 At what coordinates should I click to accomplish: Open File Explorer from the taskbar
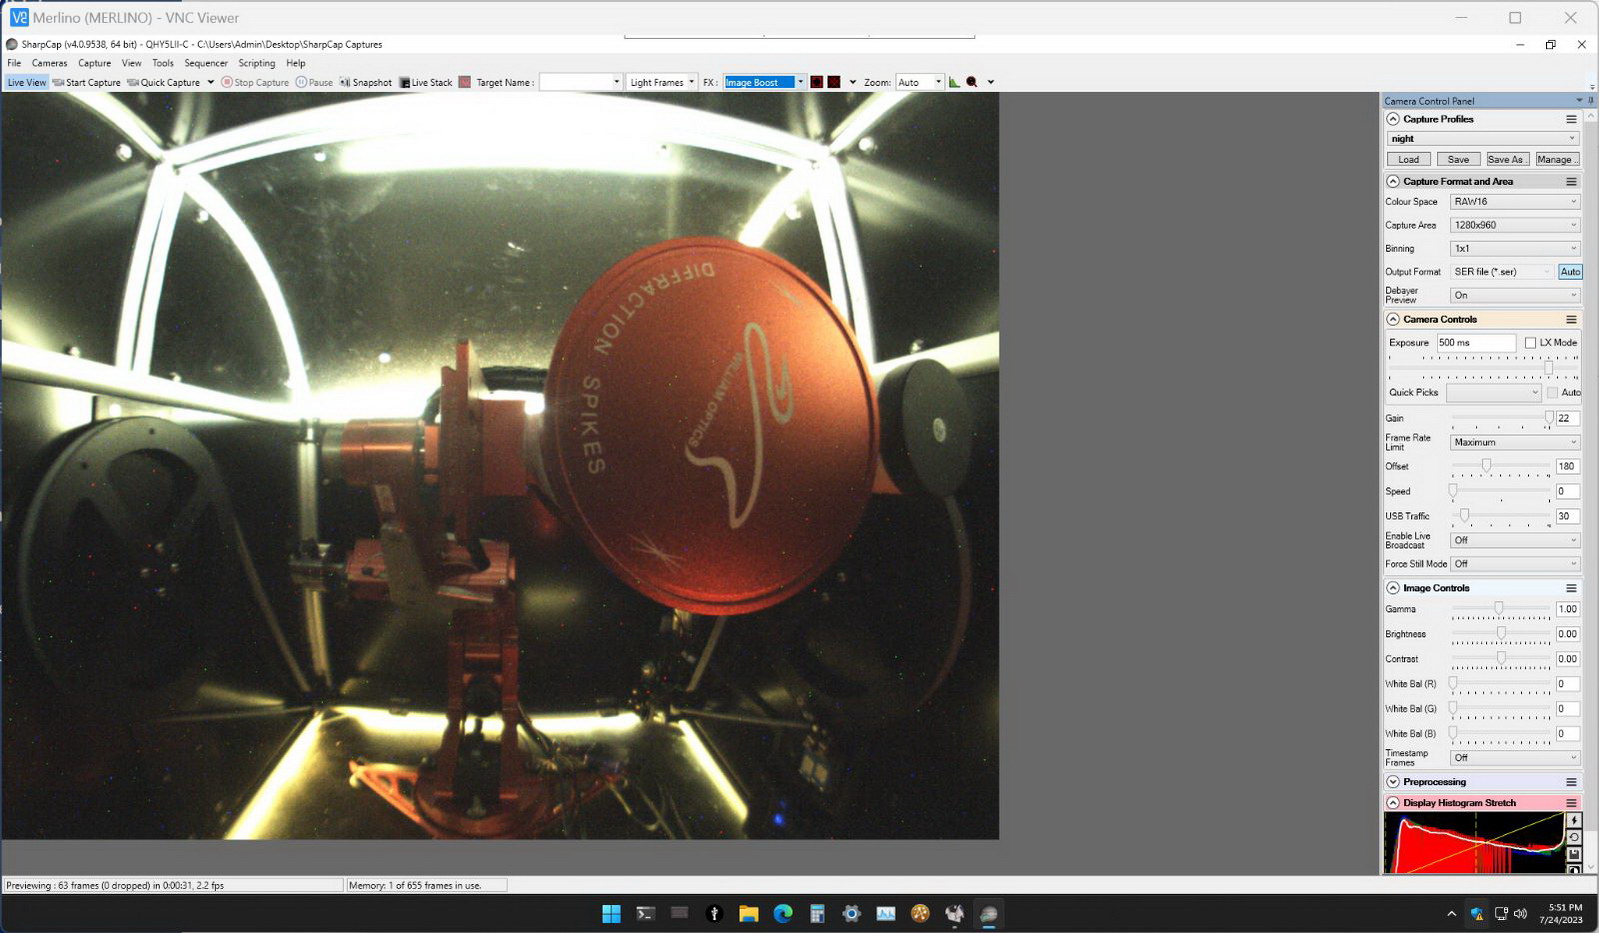pos(748,913)
